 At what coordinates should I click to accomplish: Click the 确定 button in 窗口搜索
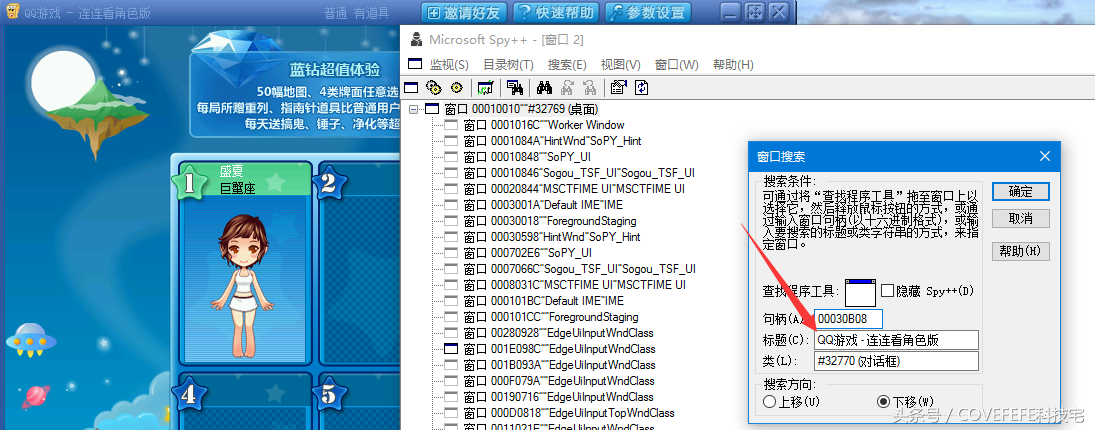click(x=1020, y=191)
